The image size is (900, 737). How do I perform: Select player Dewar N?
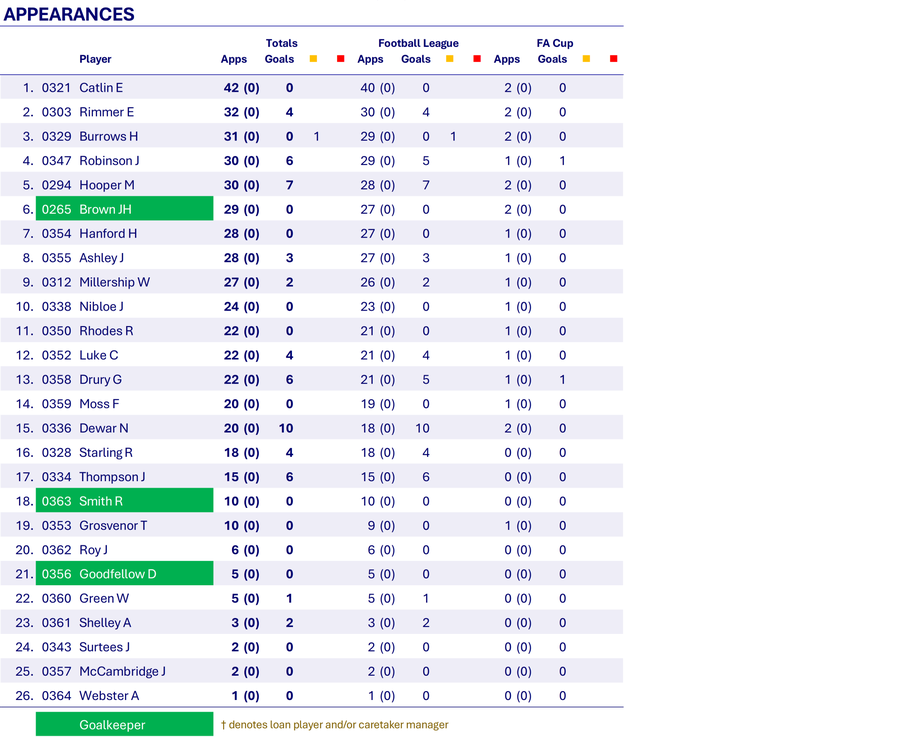[x=104, y=428]
